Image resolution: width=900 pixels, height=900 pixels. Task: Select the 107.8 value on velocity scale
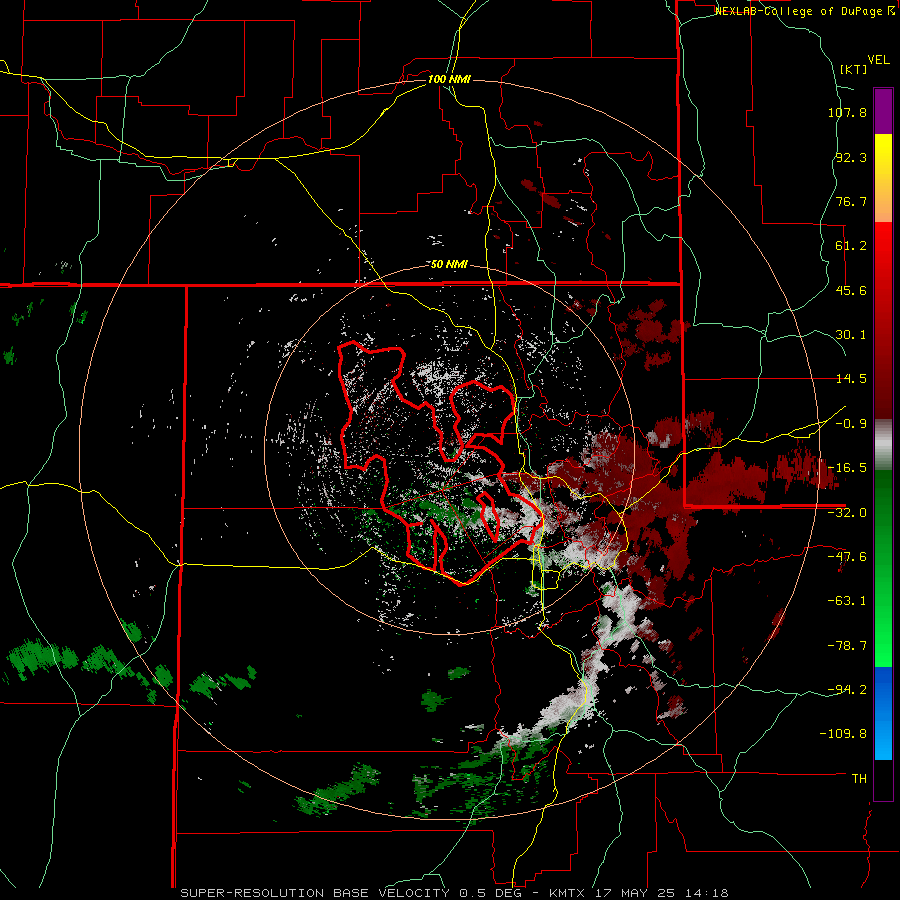(847, 112)
